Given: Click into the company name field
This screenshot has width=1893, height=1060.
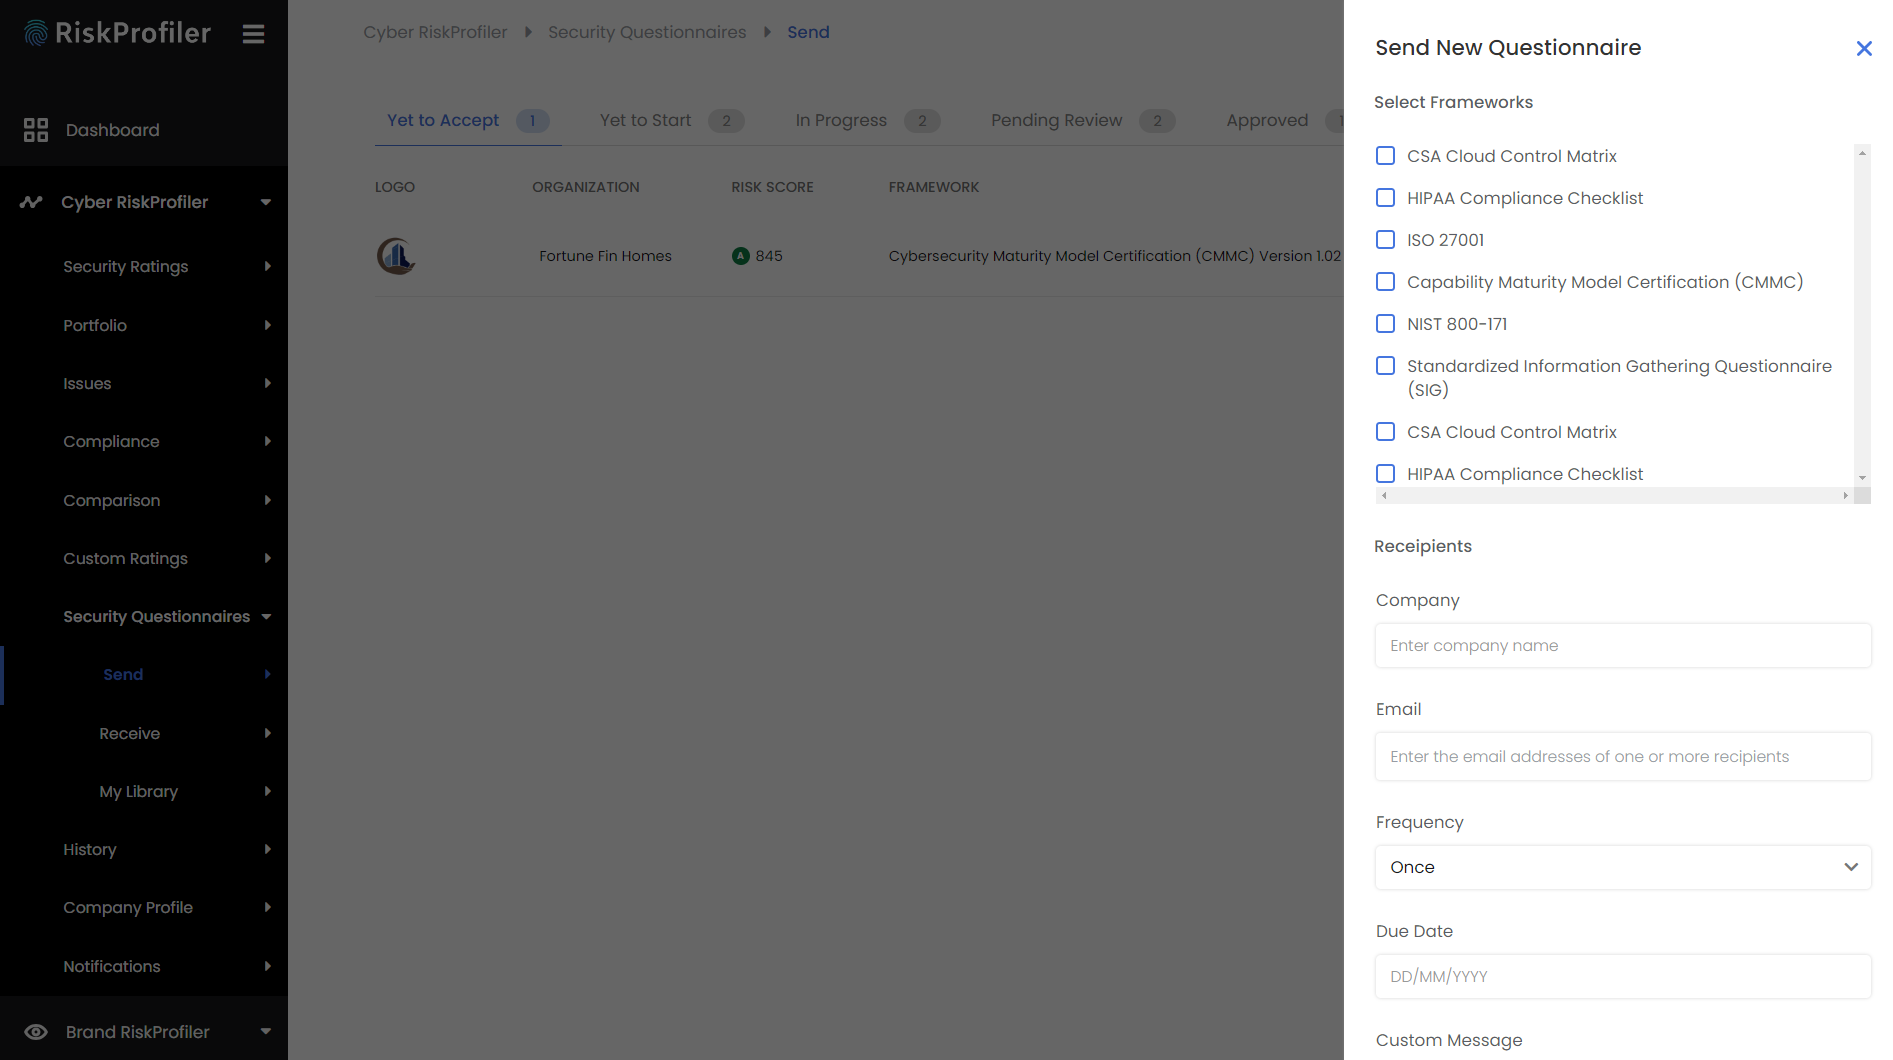Looking at the screenshot, I should click(1622, 646).
